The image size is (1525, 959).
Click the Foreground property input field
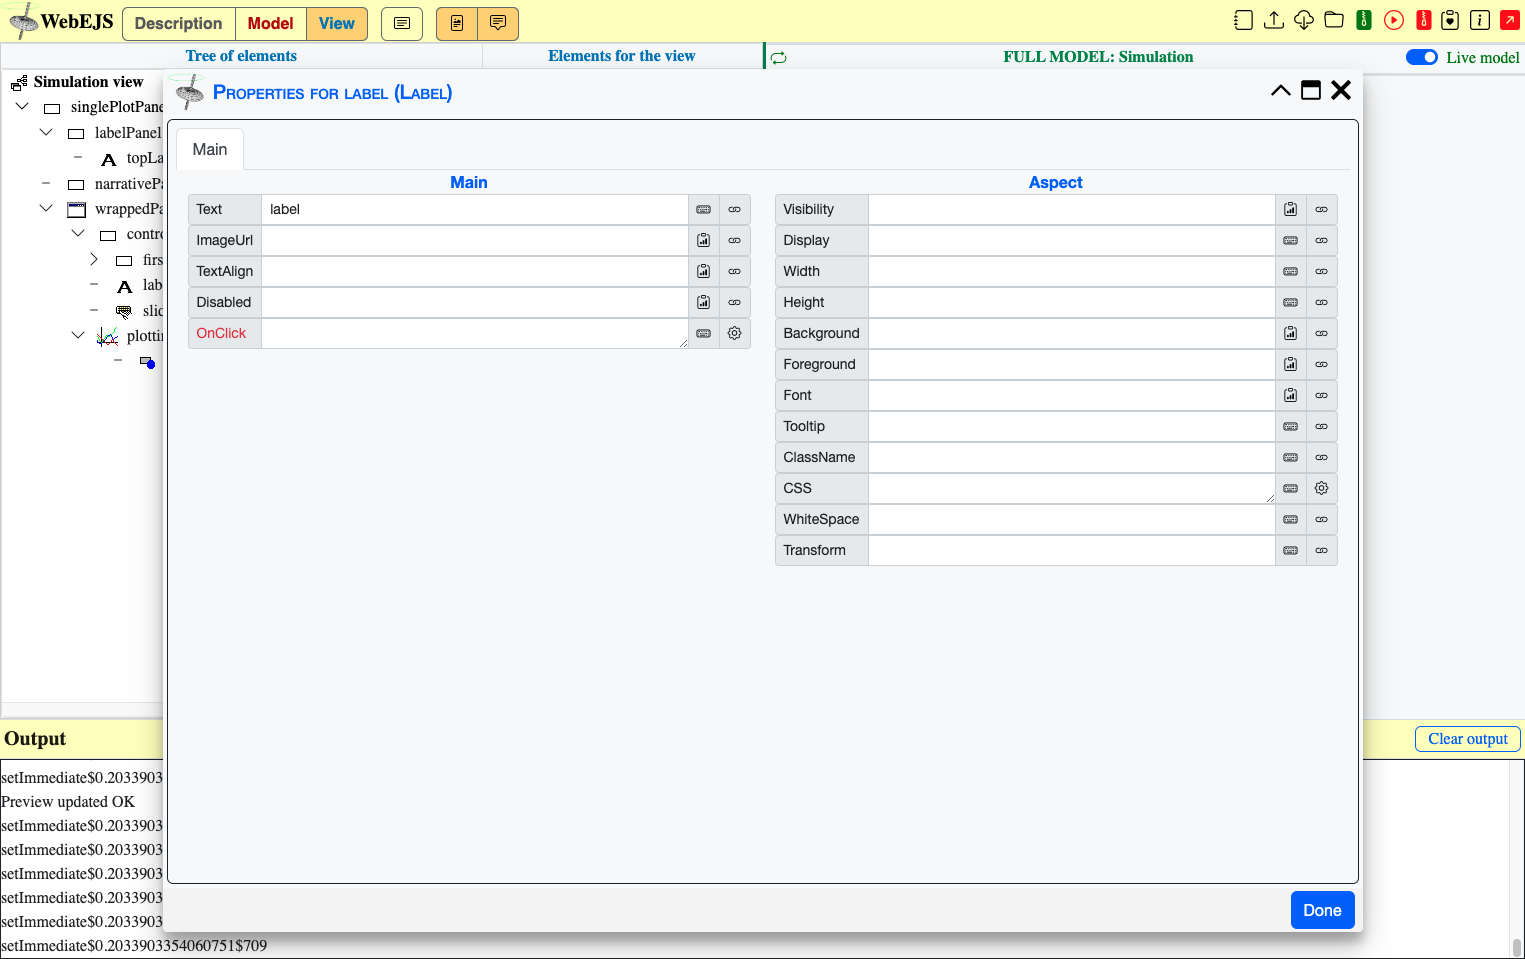click(x=1071, y=364)
